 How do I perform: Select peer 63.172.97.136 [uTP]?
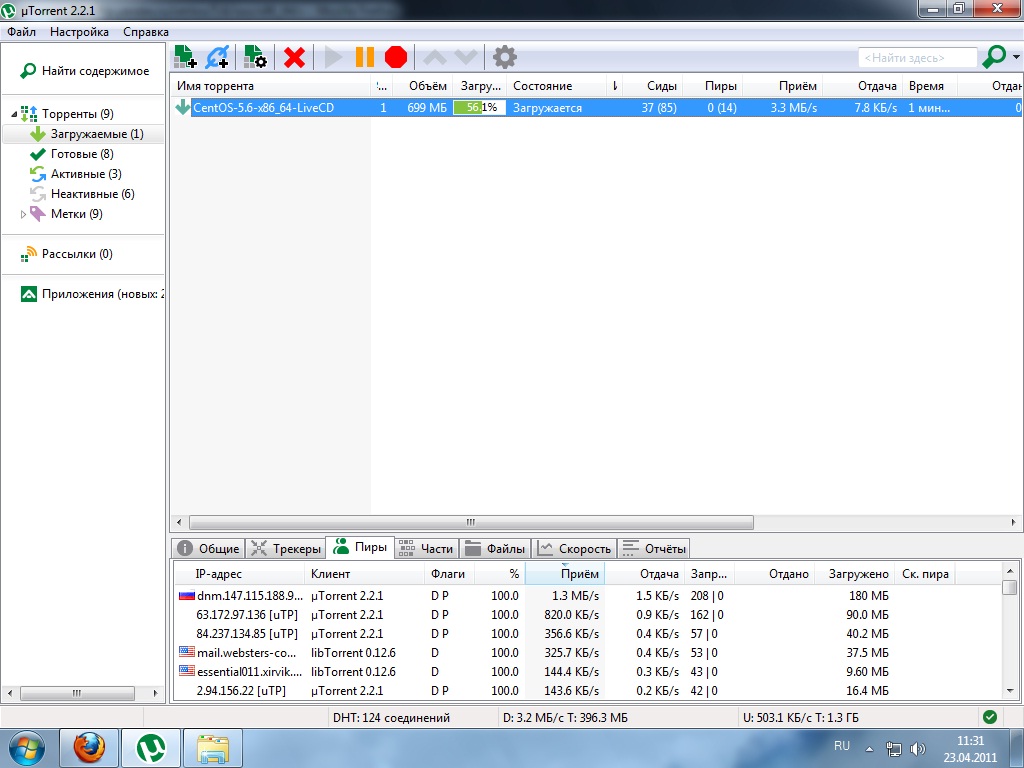[x=588, y=615]
